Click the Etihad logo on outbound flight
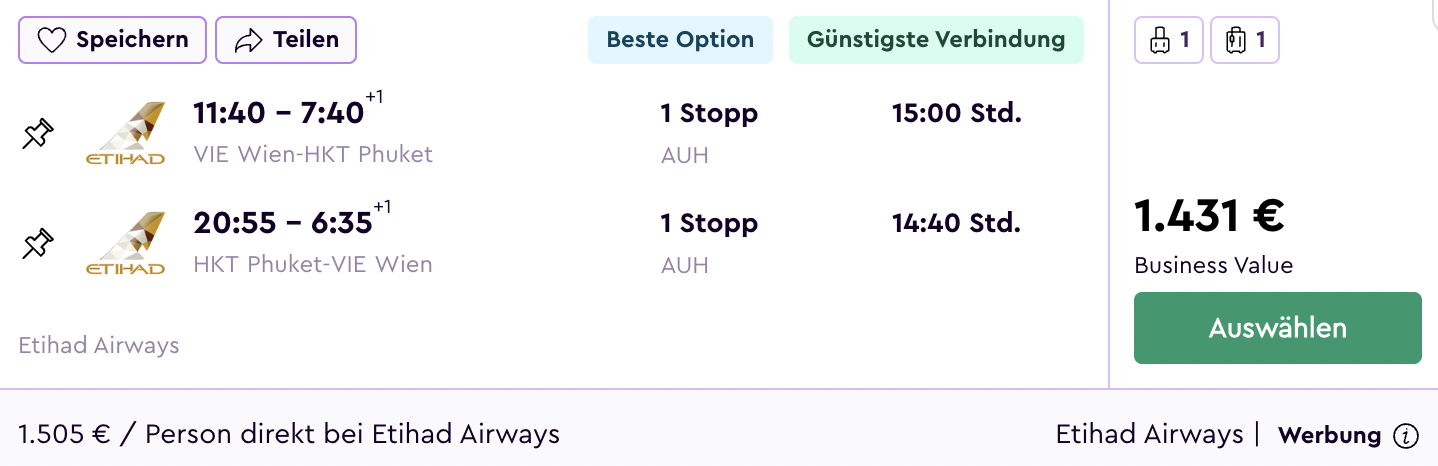The width and height of the screenshot is (1438, 466). point(126,133)
